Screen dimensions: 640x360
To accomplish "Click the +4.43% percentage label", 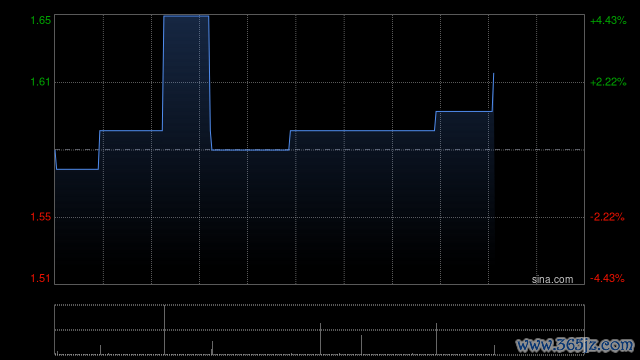I will (608, 20).
